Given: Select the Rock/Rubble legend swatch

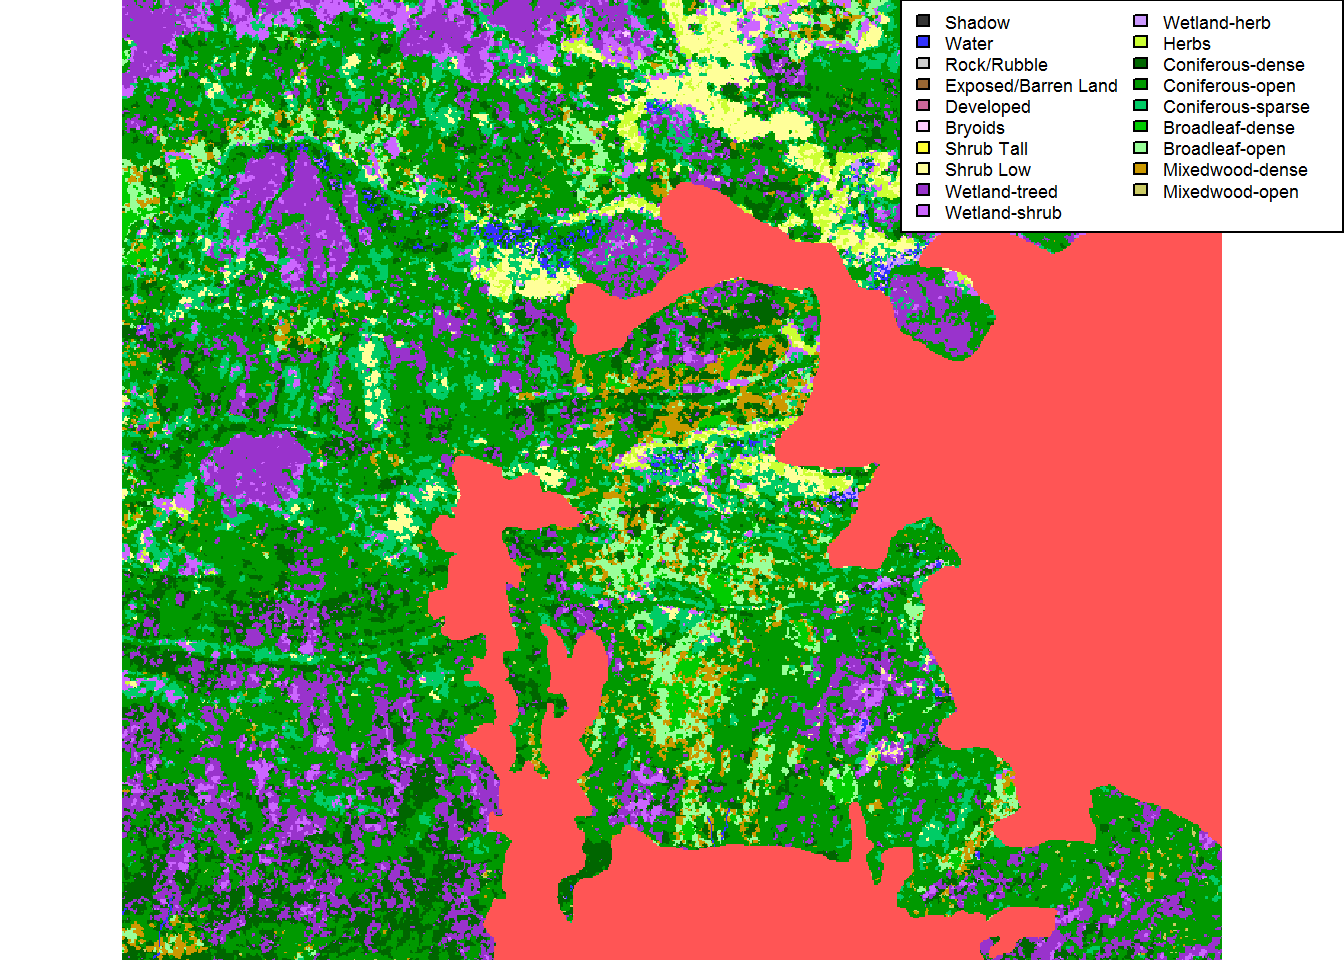Looking at the screenshot, I should pos(923,64).
